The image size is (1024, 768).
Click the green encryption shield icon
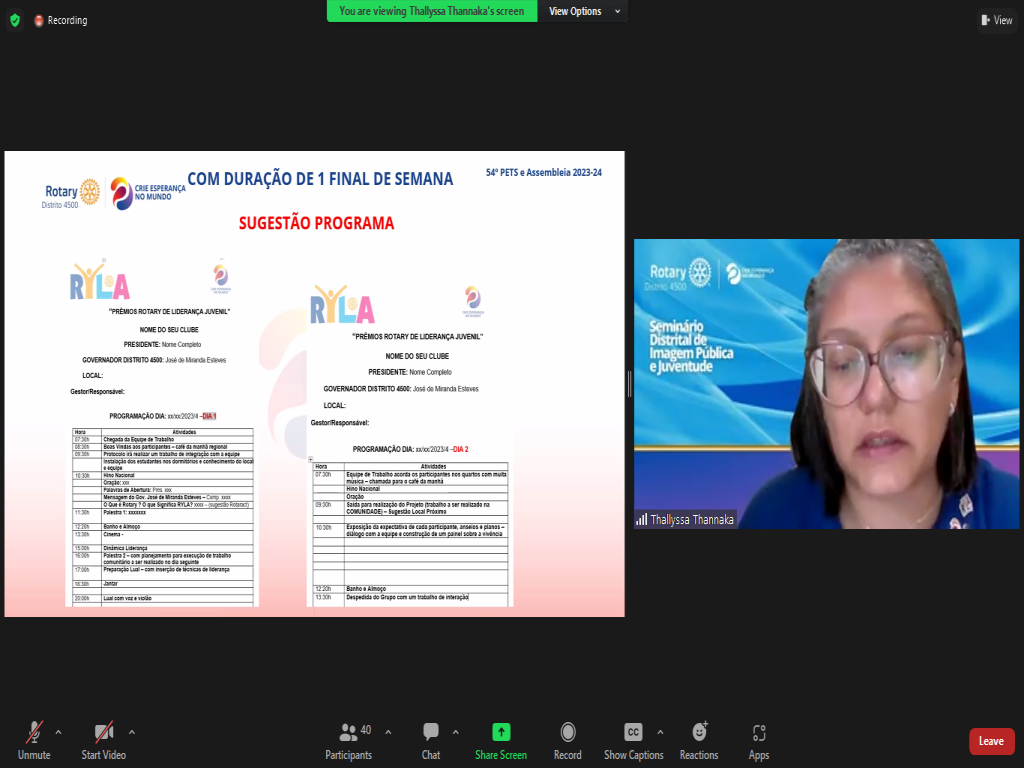click(x=14, y=20)
